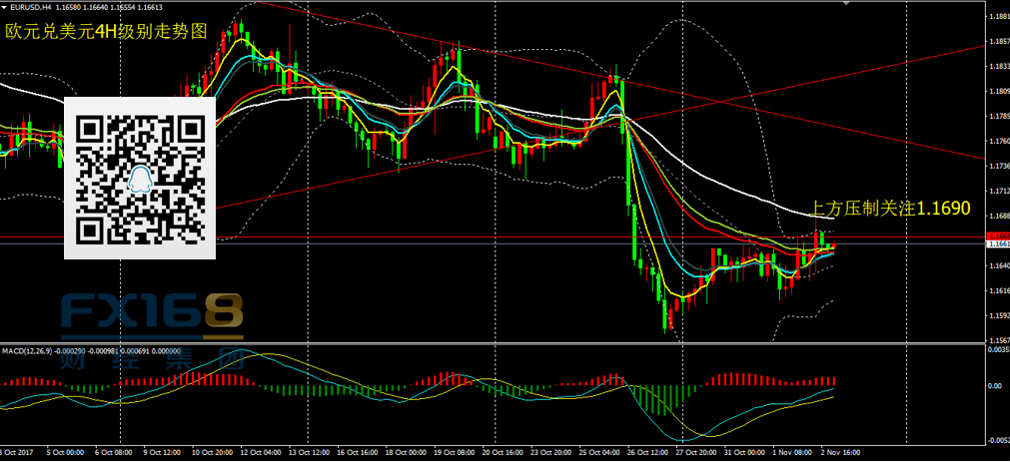
Task: Click the 1.1881 price scale label
Action: [x=996, y=17]
